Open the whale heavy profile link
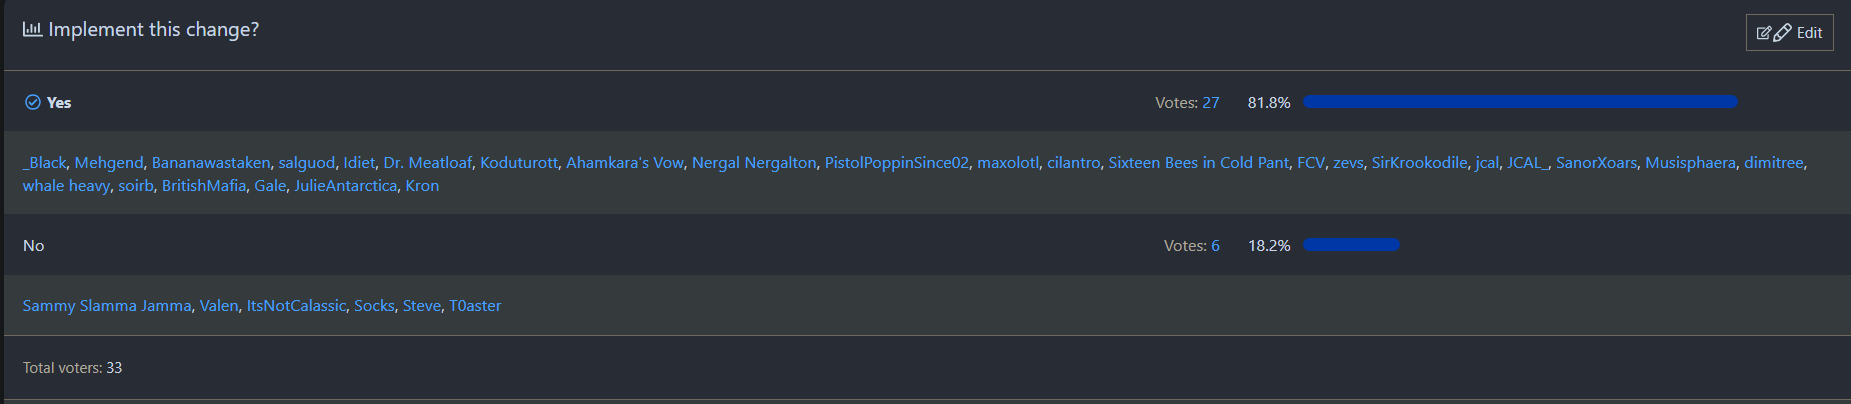This screenshot has width=1851, height=404. [x=66, y=185]
